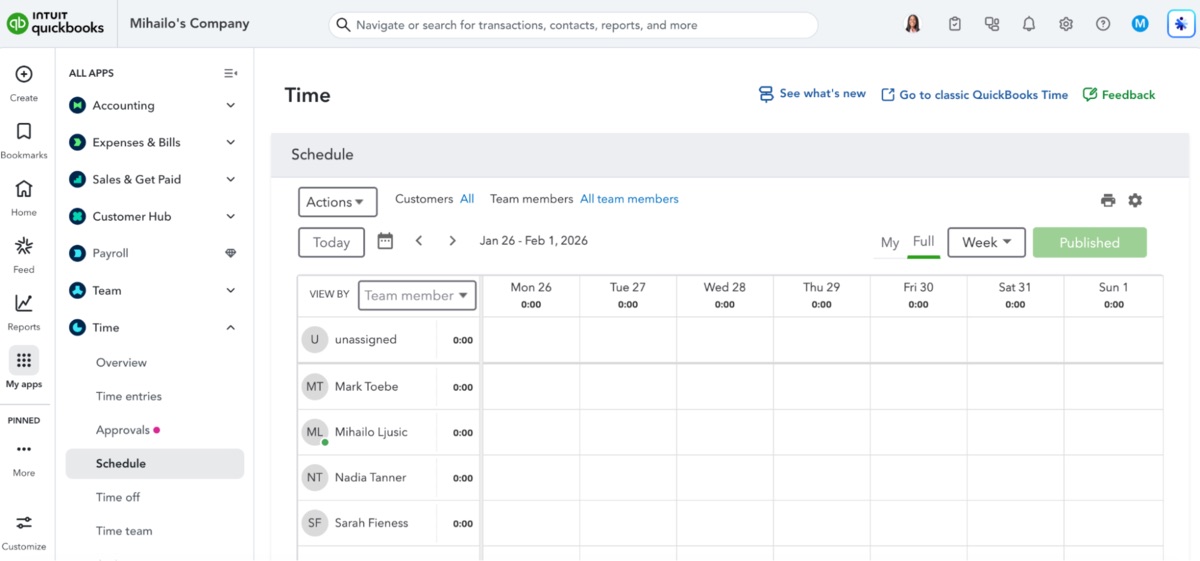Open the Create plus icon

point(24,74)
